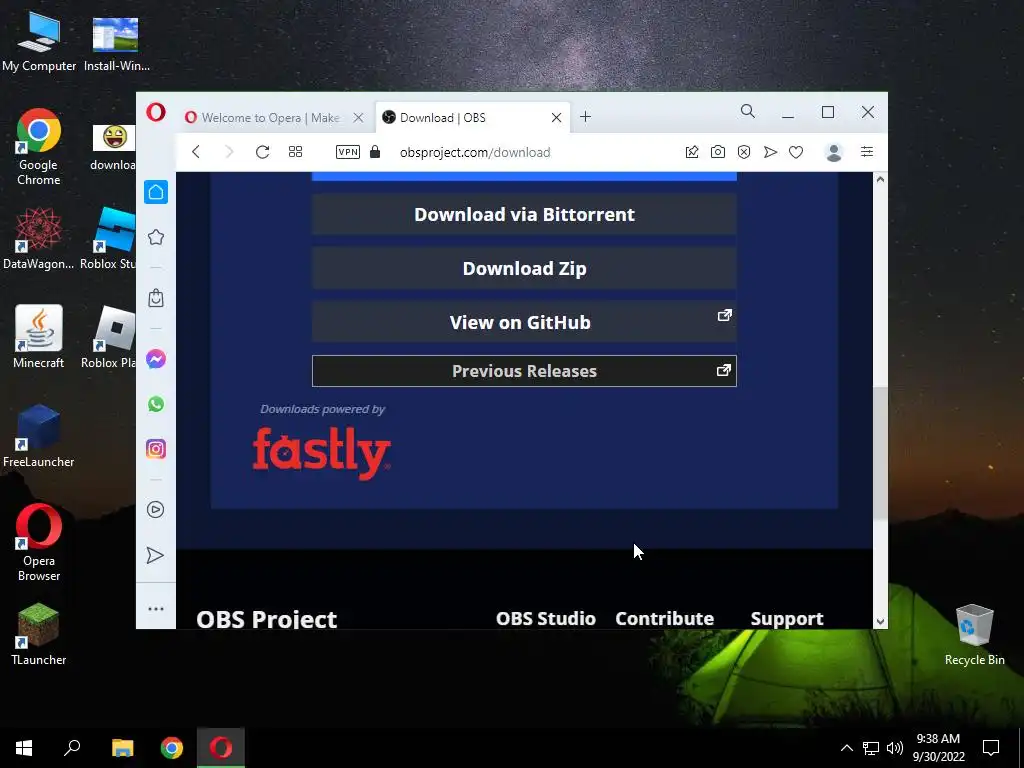Open the notification center icon

coord(991,748)
